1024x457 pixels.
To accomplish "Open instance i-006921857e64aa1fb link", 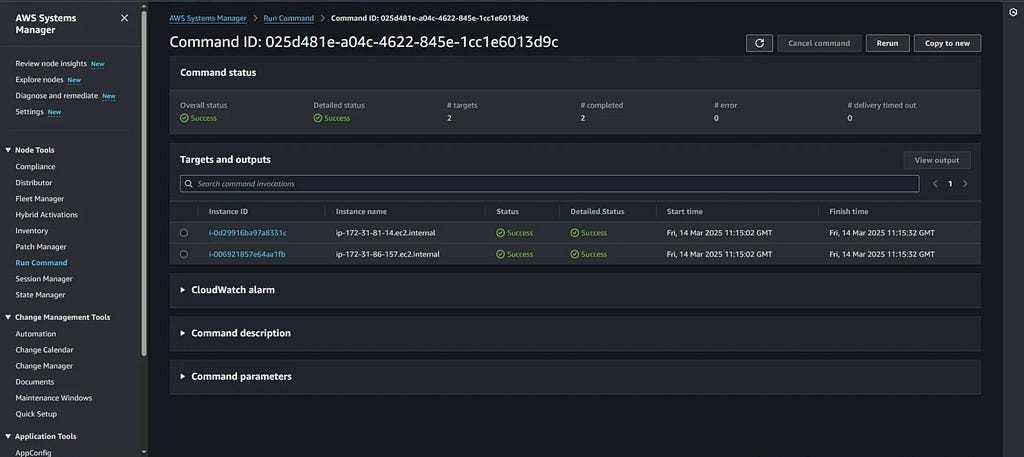I will (247, 254).
